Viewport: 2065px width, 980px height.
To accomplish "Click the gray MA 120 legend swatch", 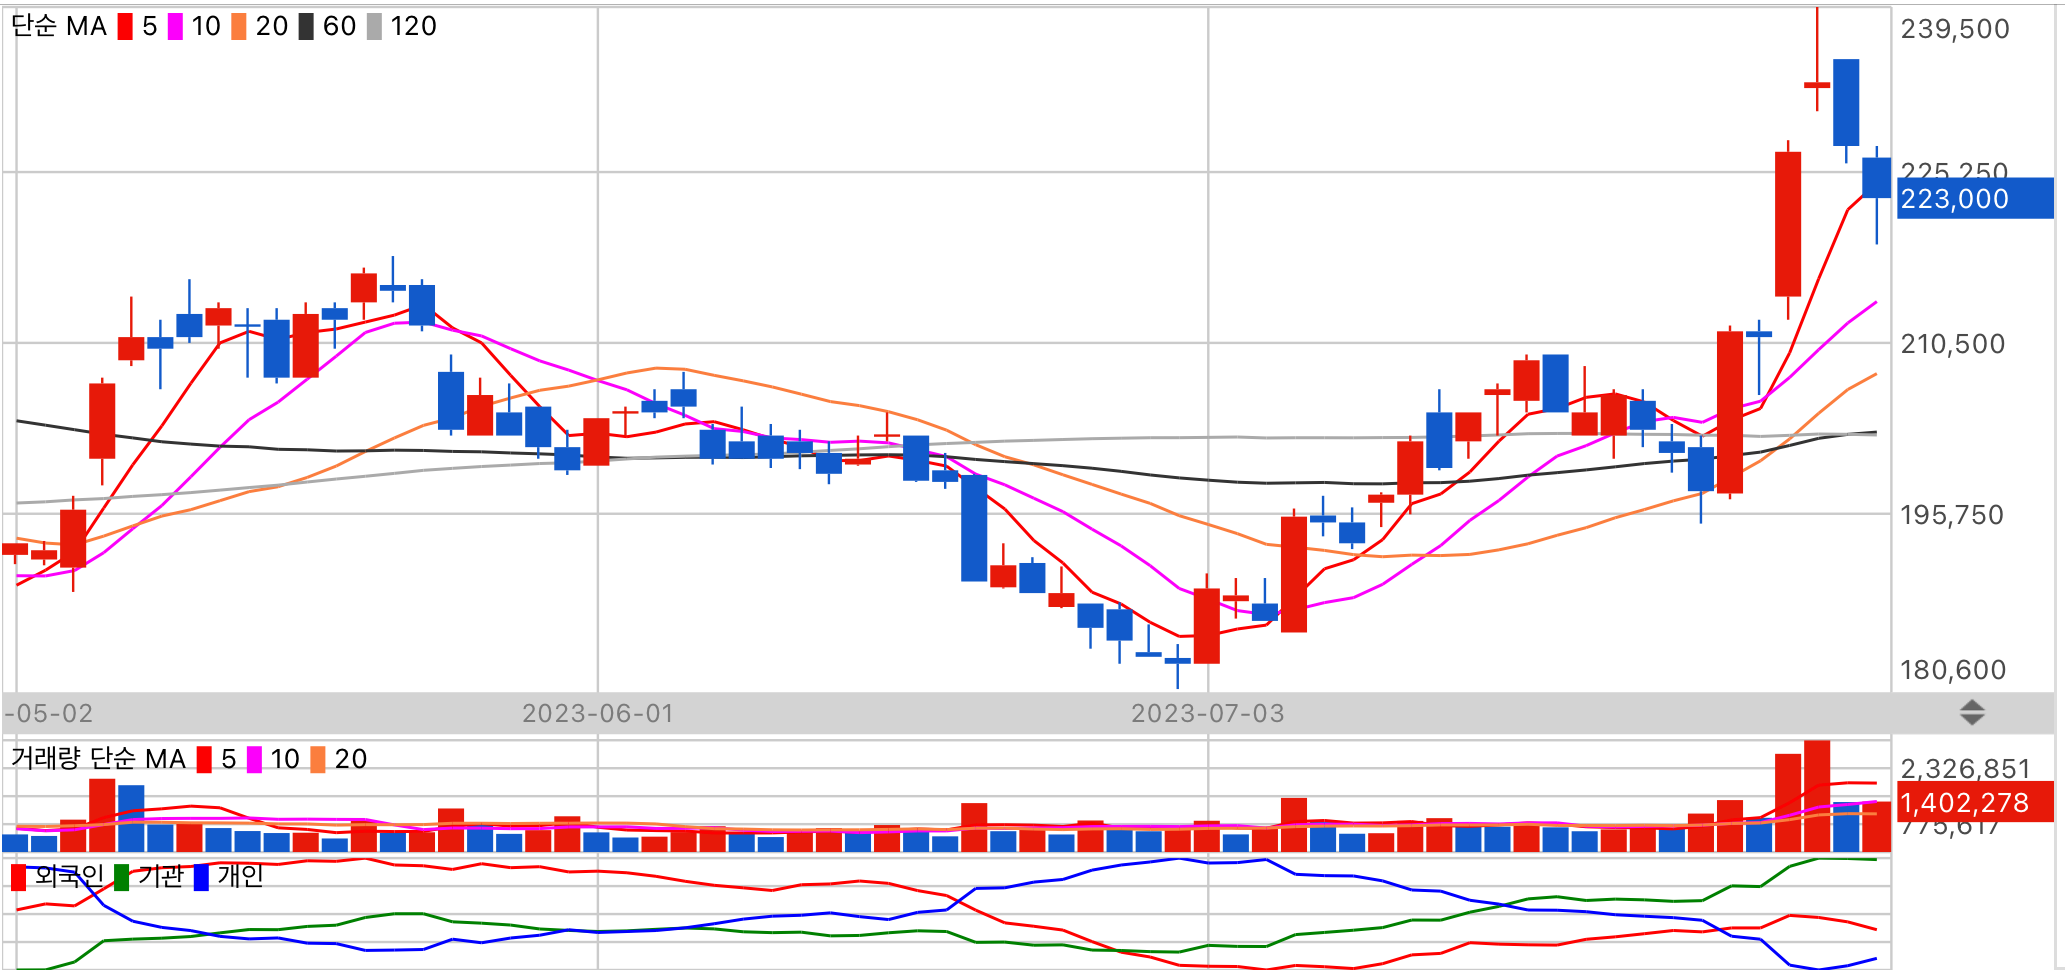I will pos(374,27).
